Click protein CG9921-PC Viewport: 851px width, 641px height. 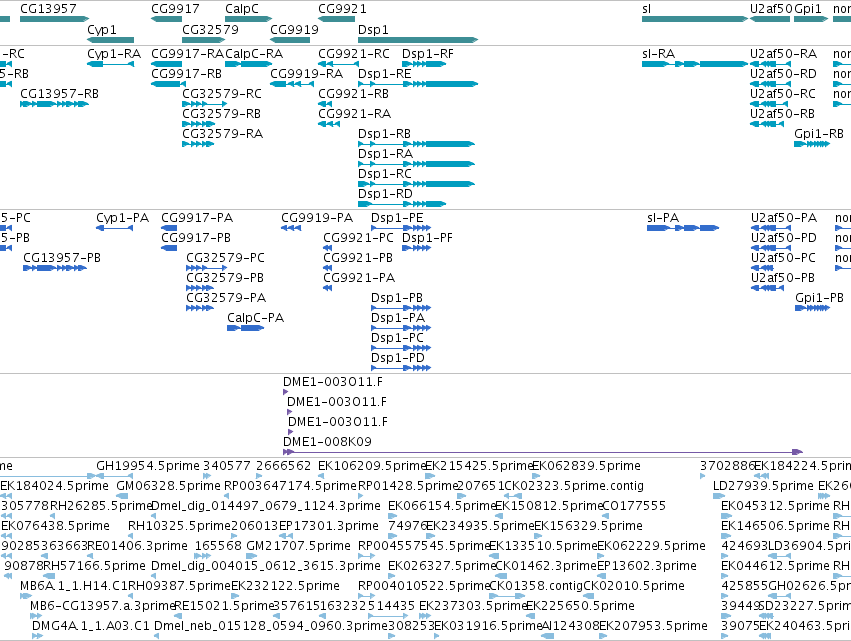(x=327, y=248)
